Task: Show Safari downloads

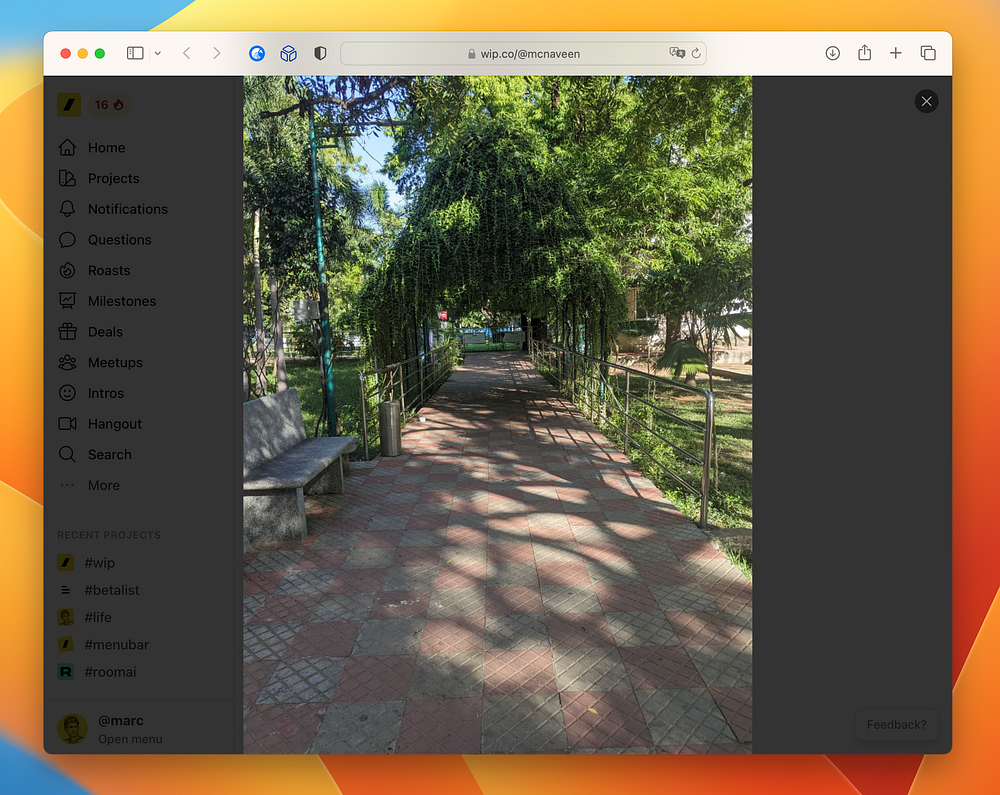Action: 832,53
